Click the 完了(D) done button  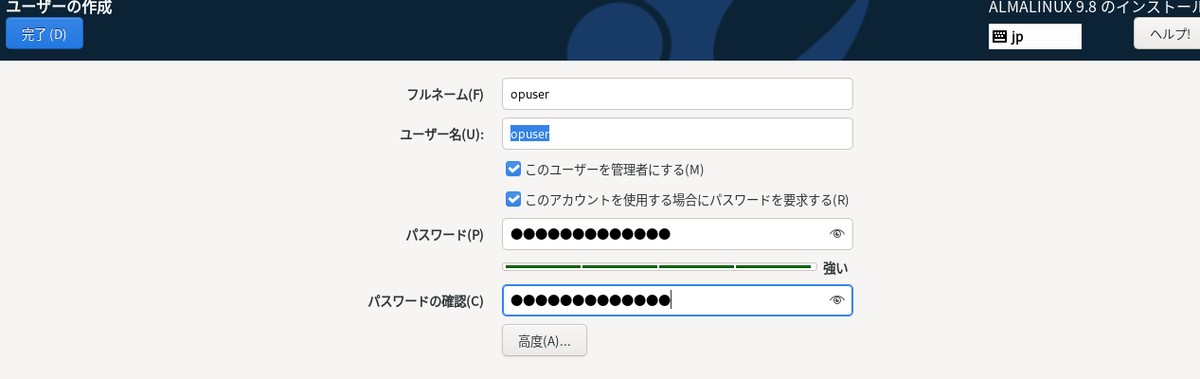pos(44,33)
